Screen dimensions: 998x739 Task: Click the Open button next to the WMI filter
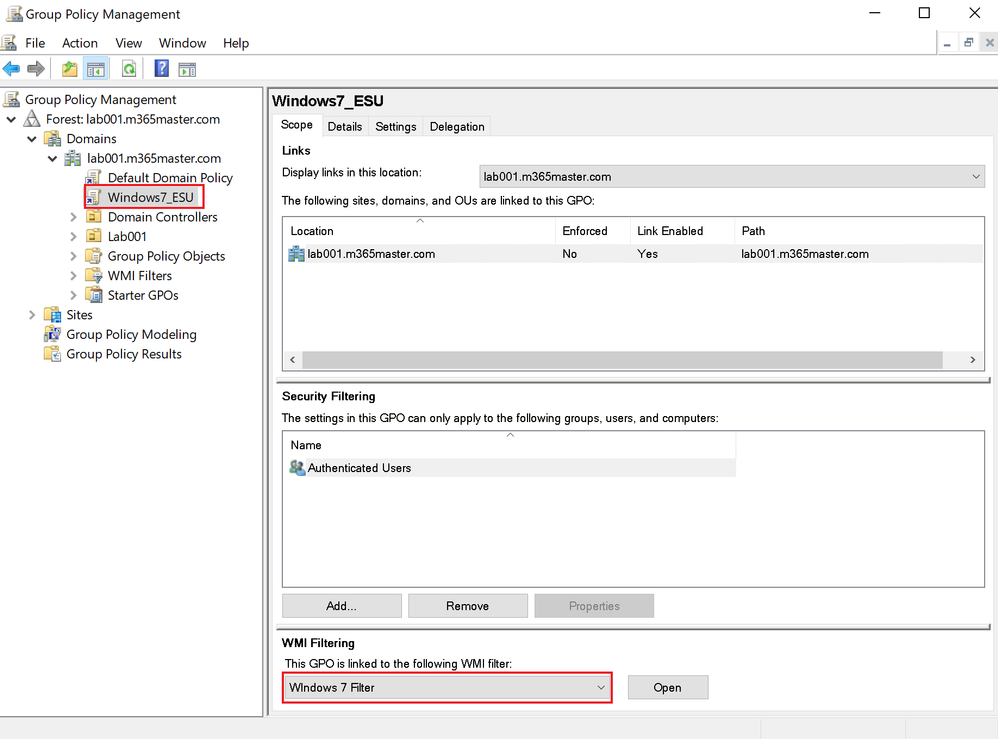(667, 687)
